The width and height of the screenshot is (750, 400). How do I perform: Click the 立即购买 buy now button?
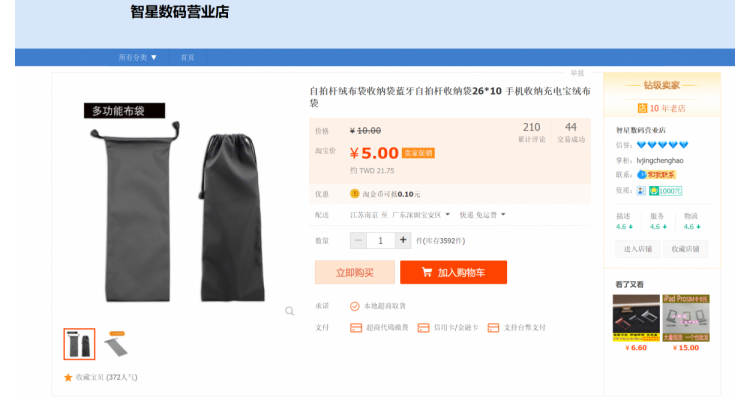[x=354, y=272]
